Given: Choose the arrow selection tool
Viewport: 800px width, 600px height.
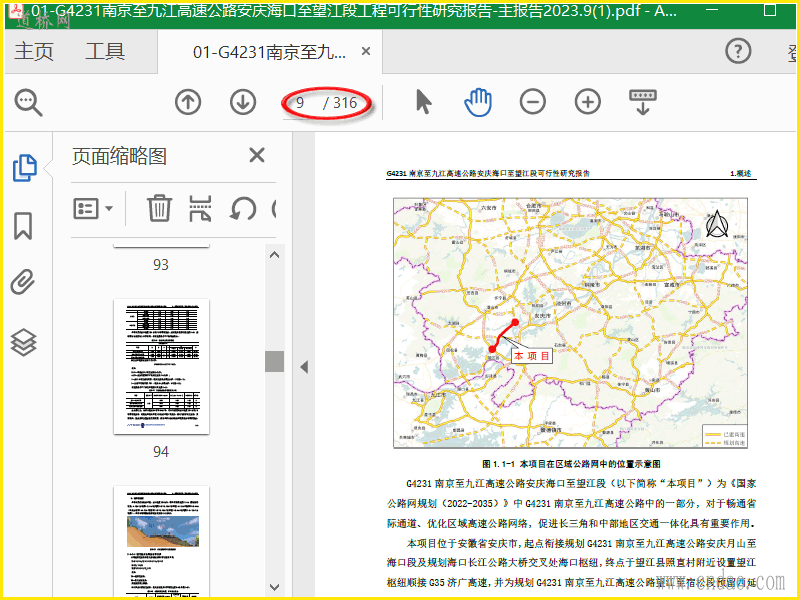Looking at the screenshot, I should [x=423, y=102].
